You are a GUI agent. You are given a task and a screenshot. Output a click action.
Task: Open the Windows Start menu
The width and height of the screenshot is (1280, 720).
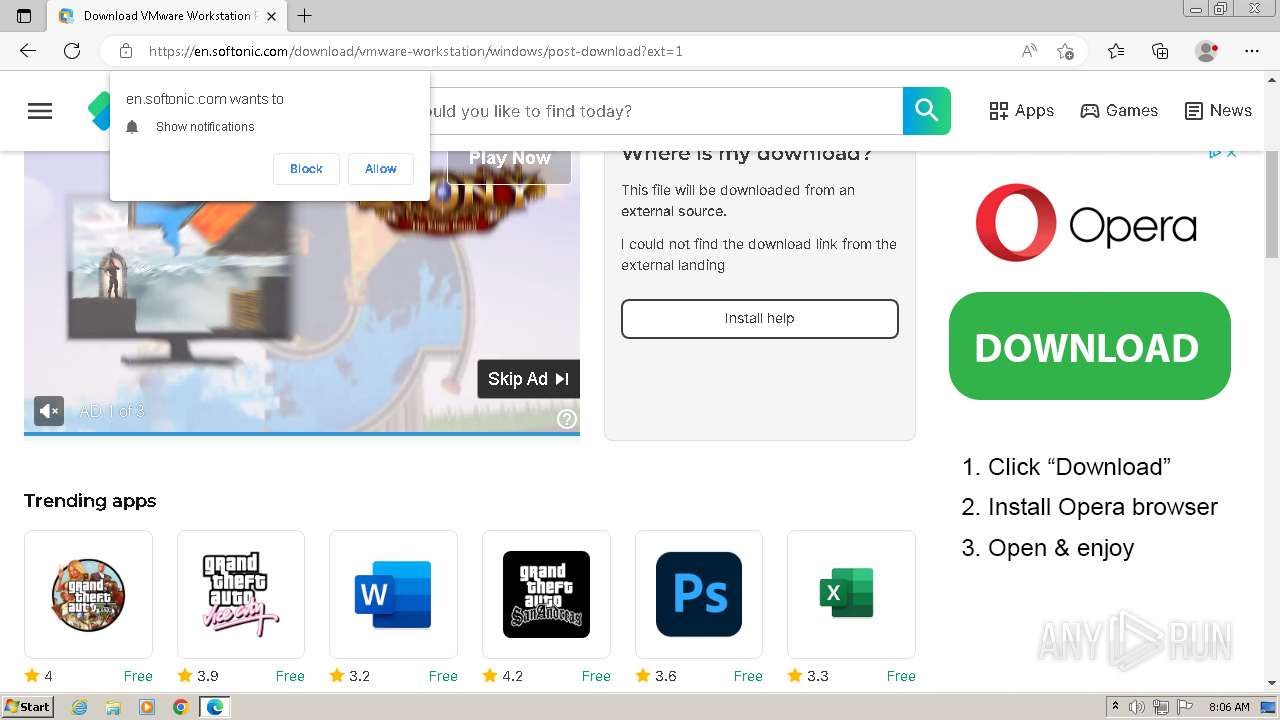[x=28, y=707]
